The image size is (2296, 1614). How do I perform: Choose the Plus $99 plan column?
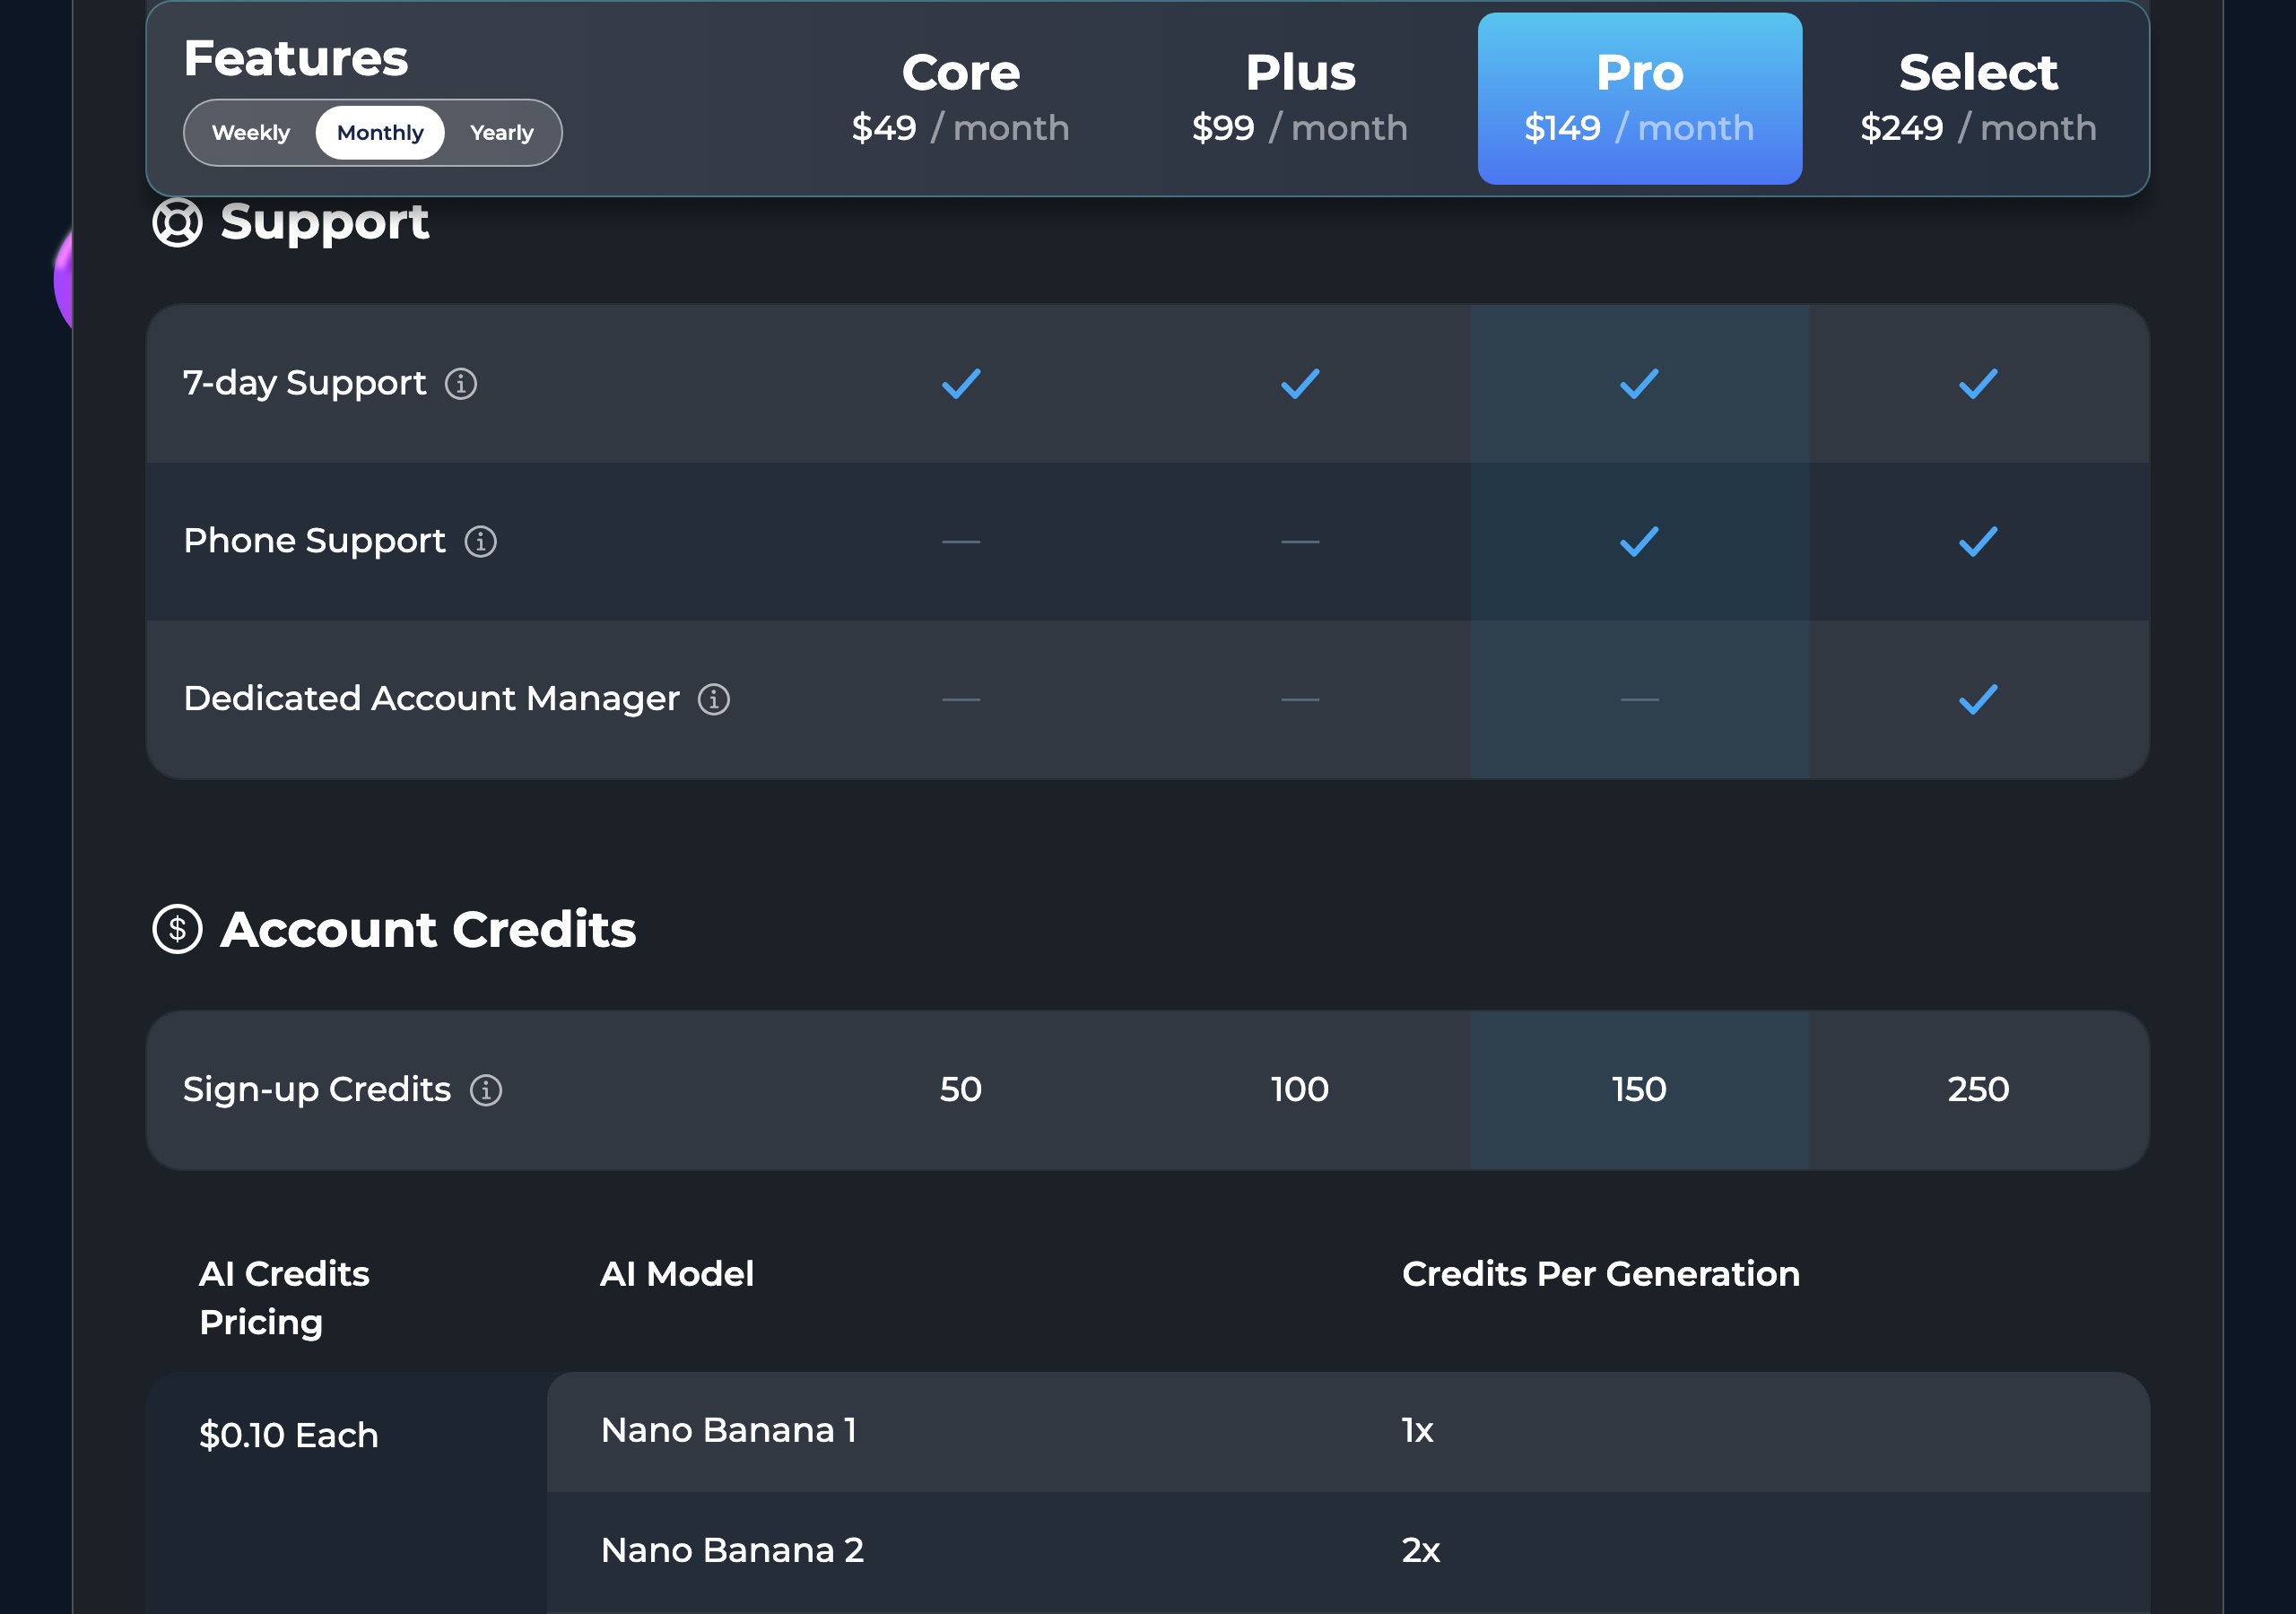tap(1300, 99)
